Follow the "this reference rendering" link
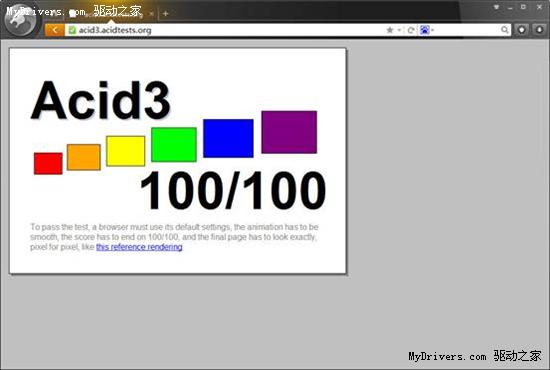The width and height of the screenshot is (550, 370). (139, 247)
